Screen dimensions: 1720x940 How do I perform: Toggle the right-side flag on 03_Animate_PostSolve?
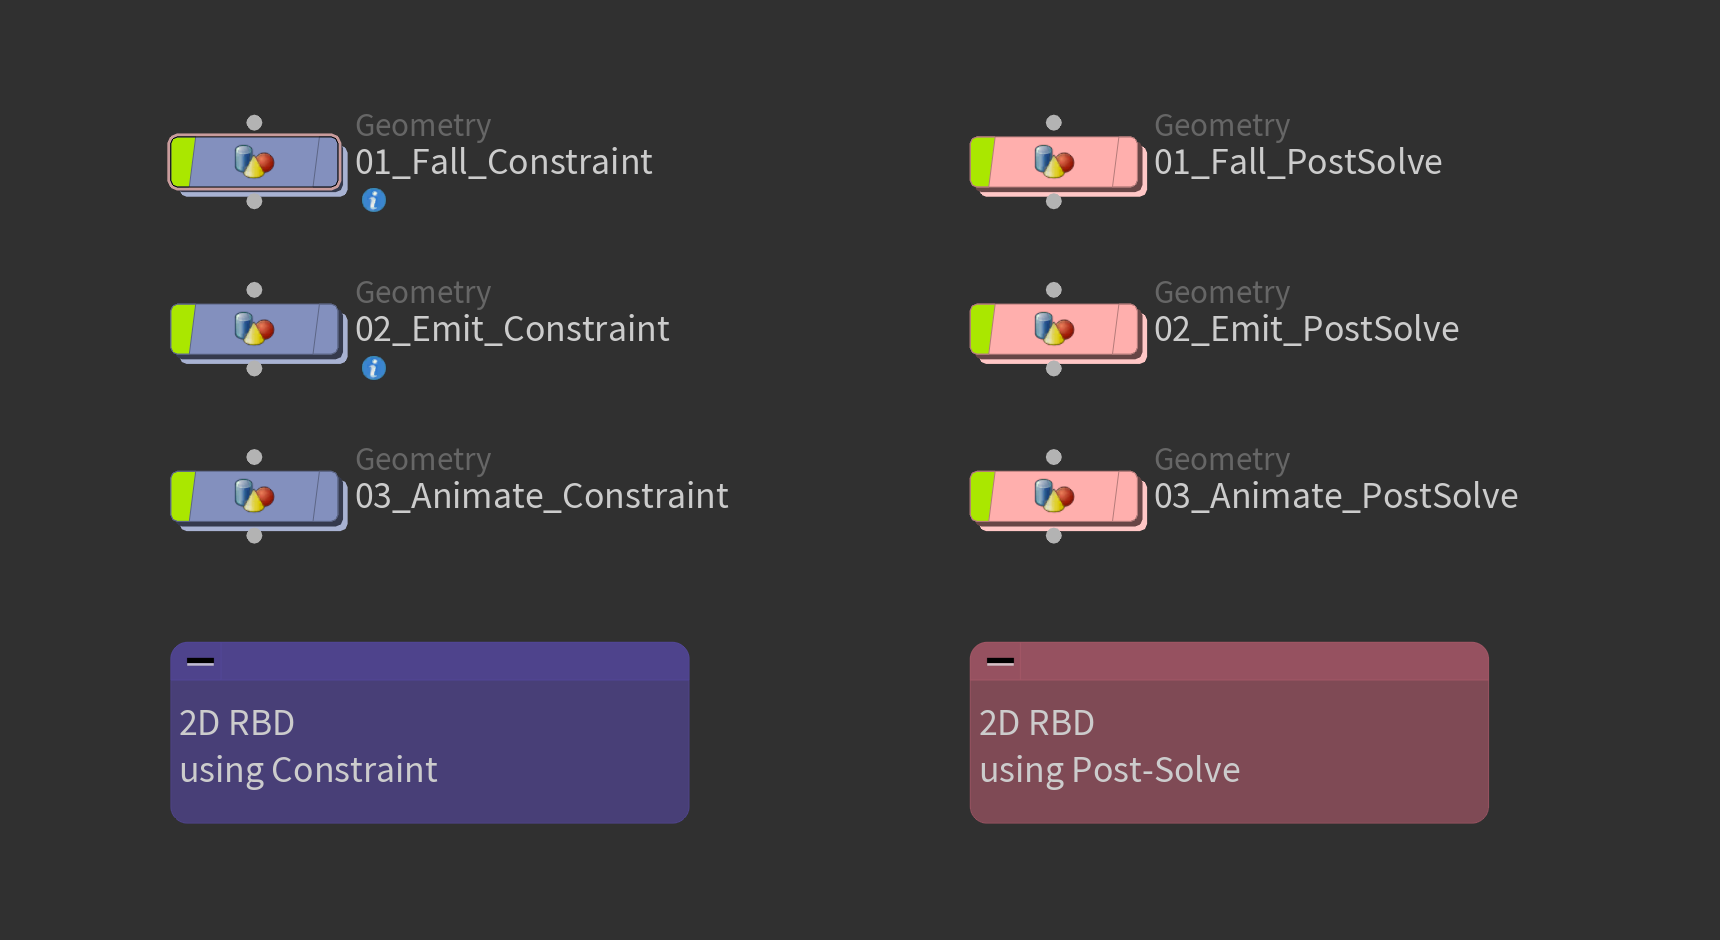click(x=1126, y=496)
